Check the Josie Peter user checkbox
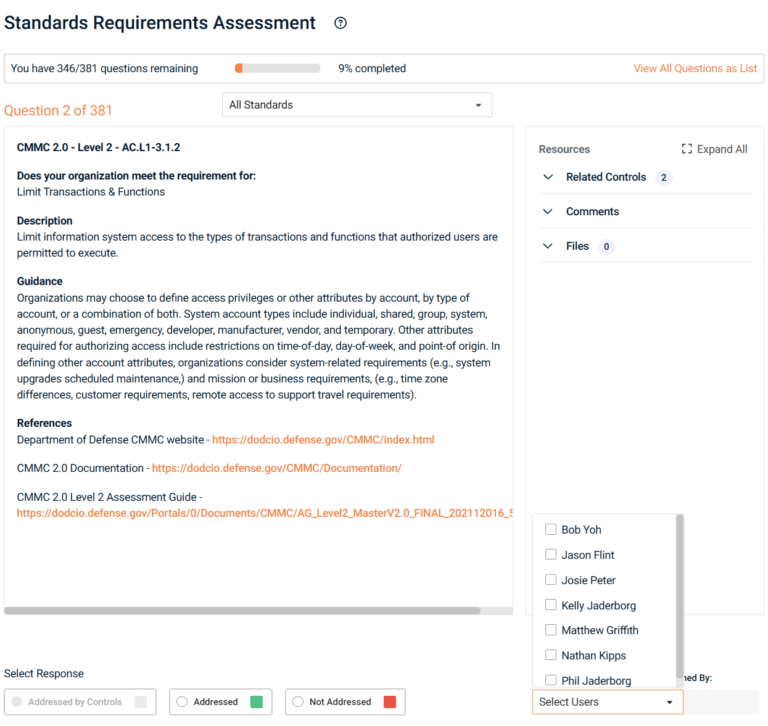The width and height of the screenshot is (768, 726). 551,580
